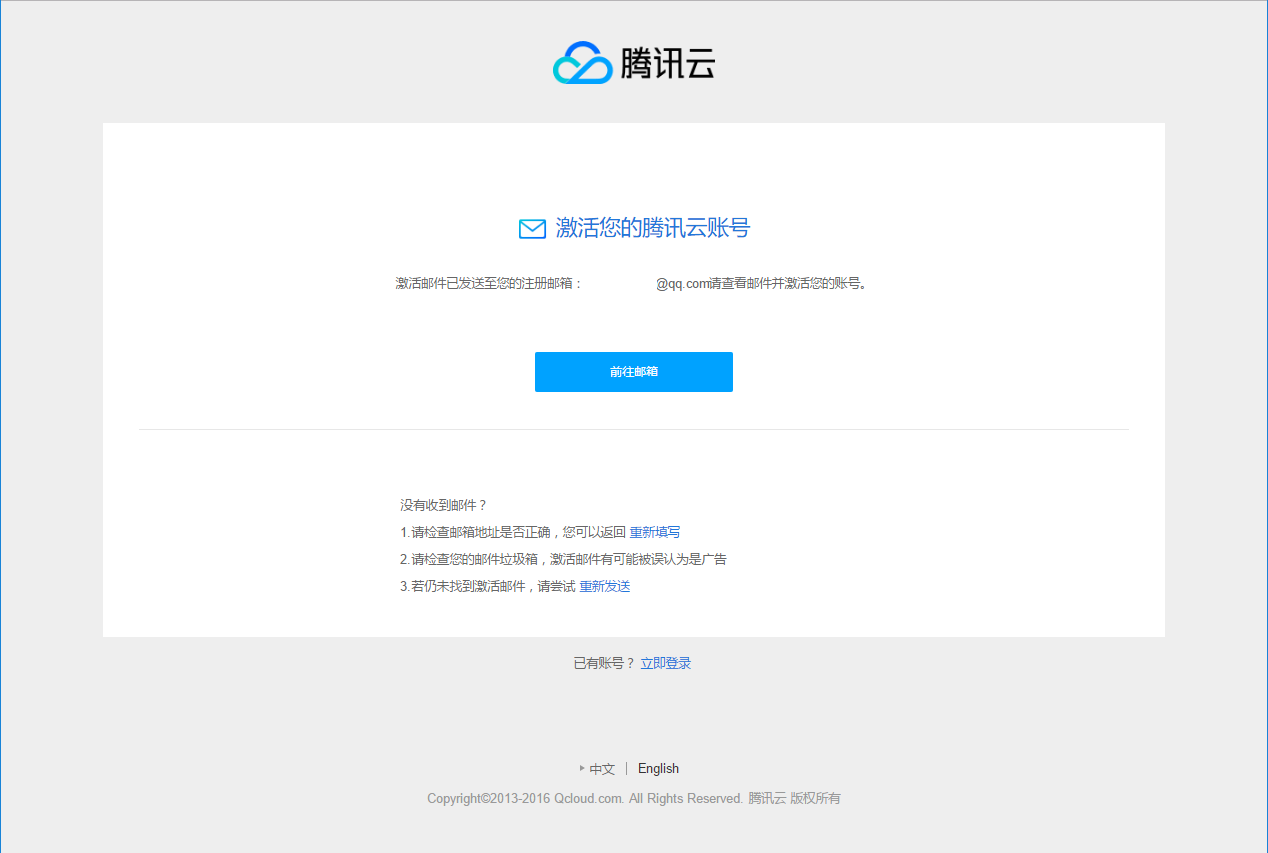Click the @qq.com email text

[682, 284]
